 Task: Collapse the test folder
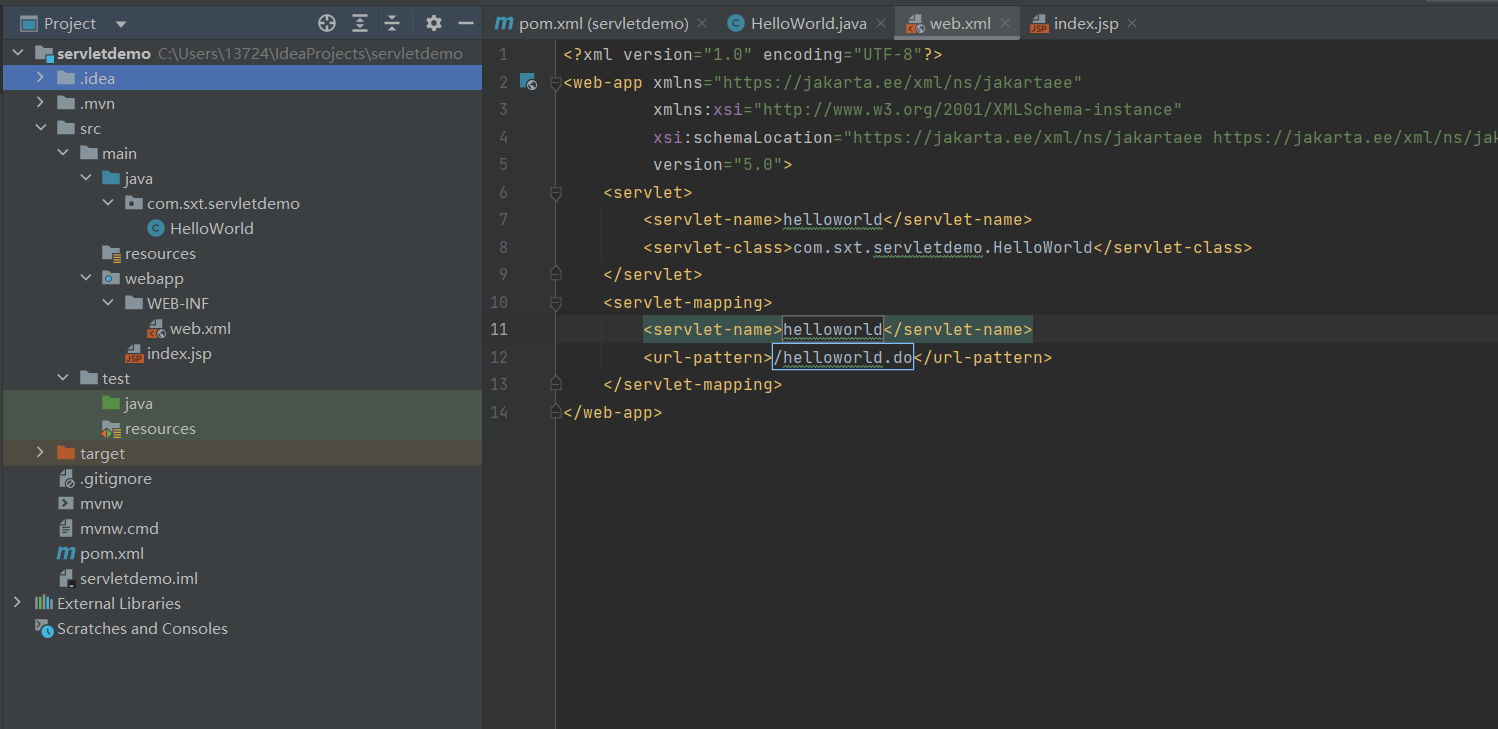62,378
